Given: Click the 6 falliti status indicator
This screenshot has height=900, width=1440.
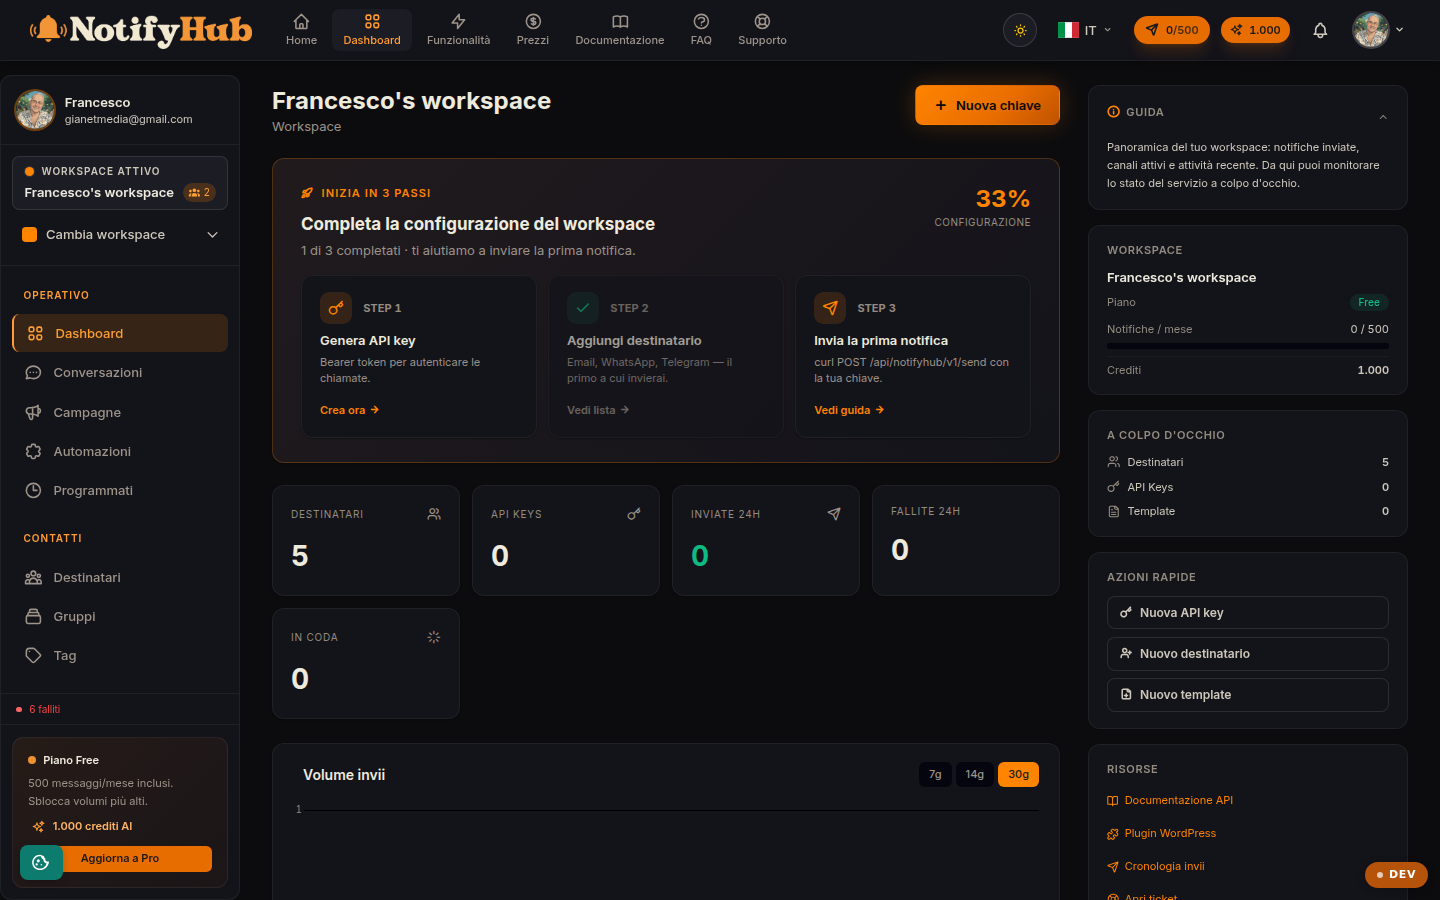Looking at the screenshot, I should pos(38,709).
